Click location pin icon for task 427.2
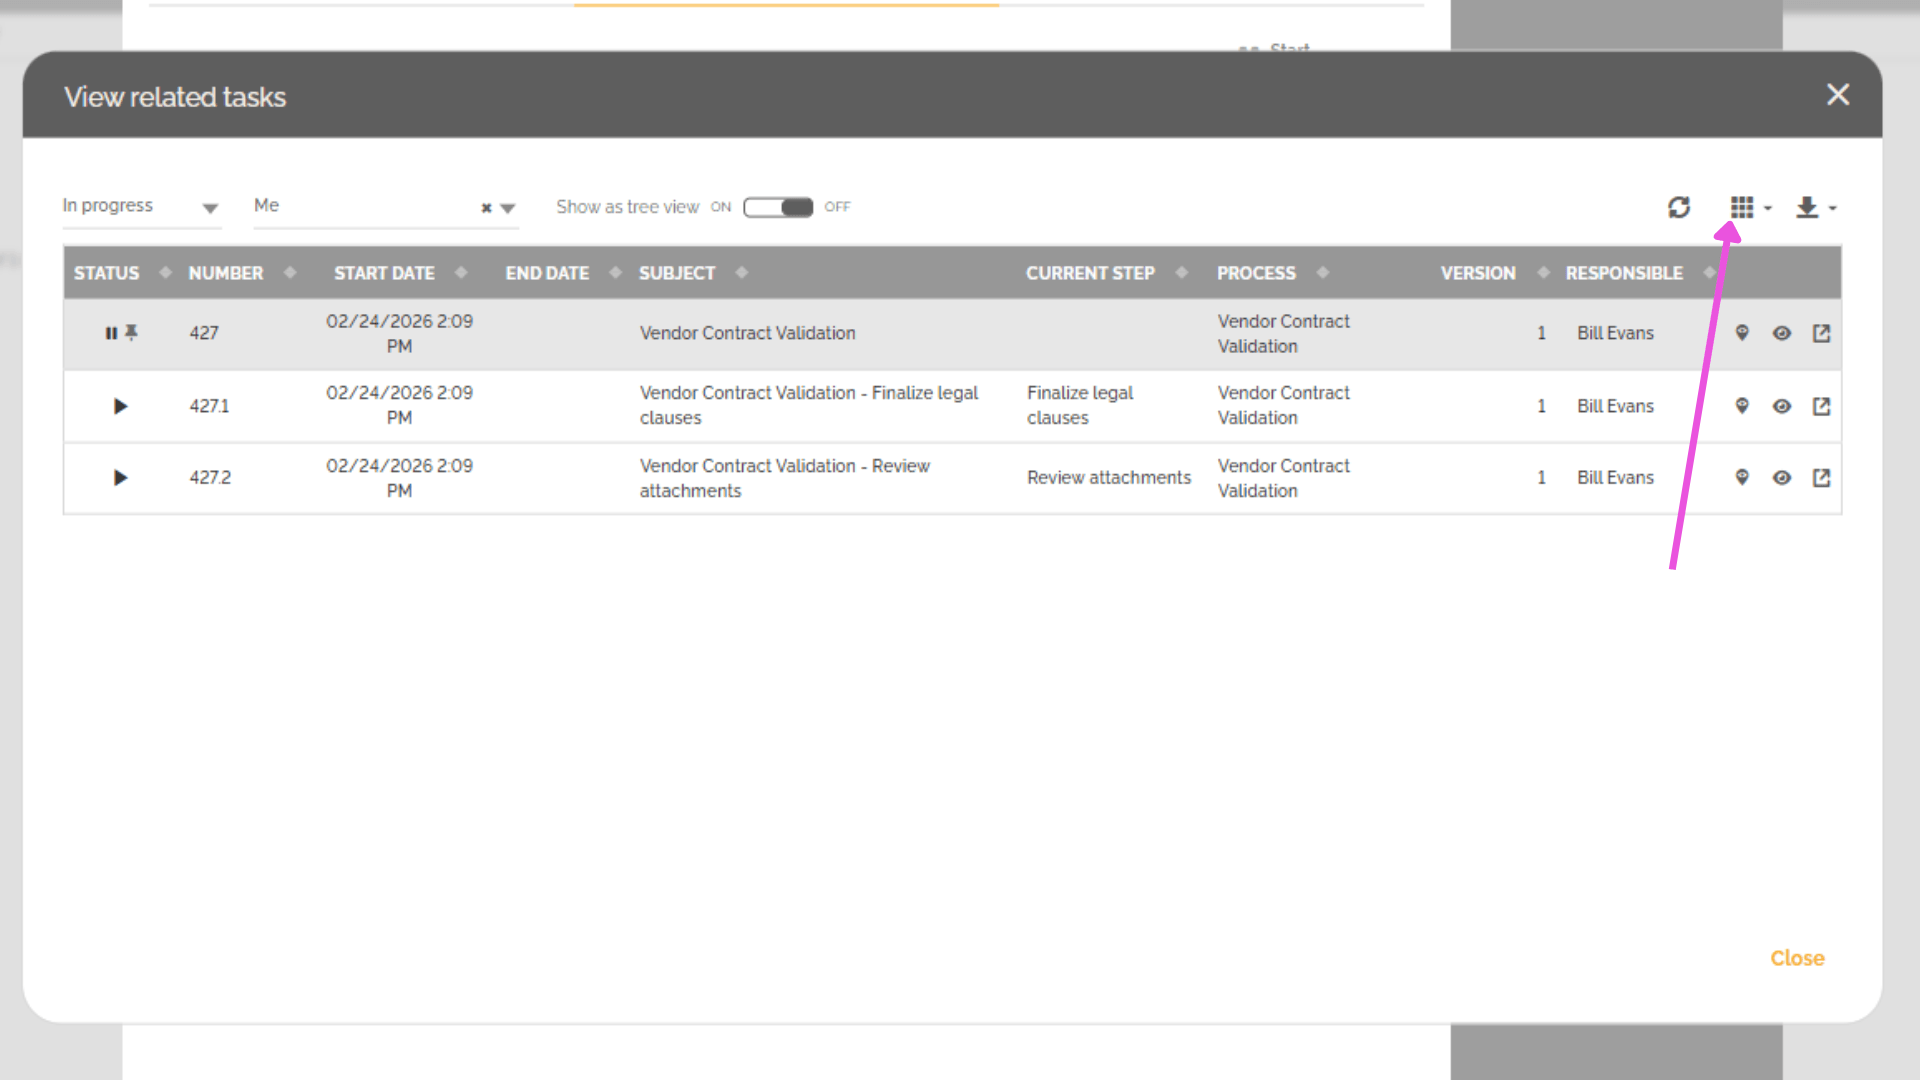This screenshot has width=1920, height=1080. pyautogui.click(x=1742, y=478)
